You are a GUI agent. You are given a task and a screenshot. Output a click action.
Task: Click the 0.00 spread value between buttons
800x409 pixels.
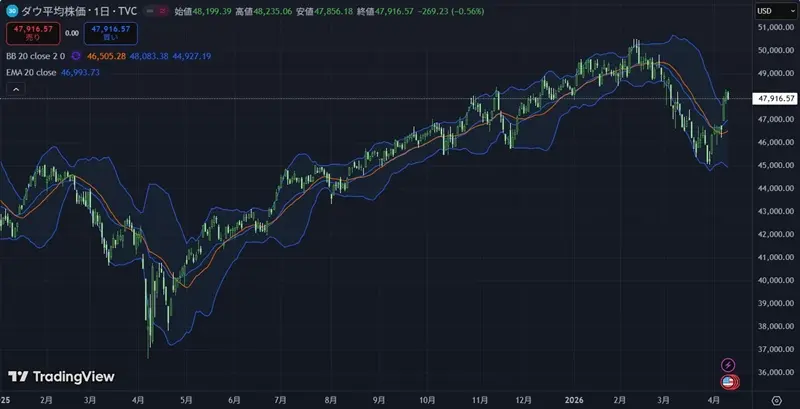[x=71, y=33]
